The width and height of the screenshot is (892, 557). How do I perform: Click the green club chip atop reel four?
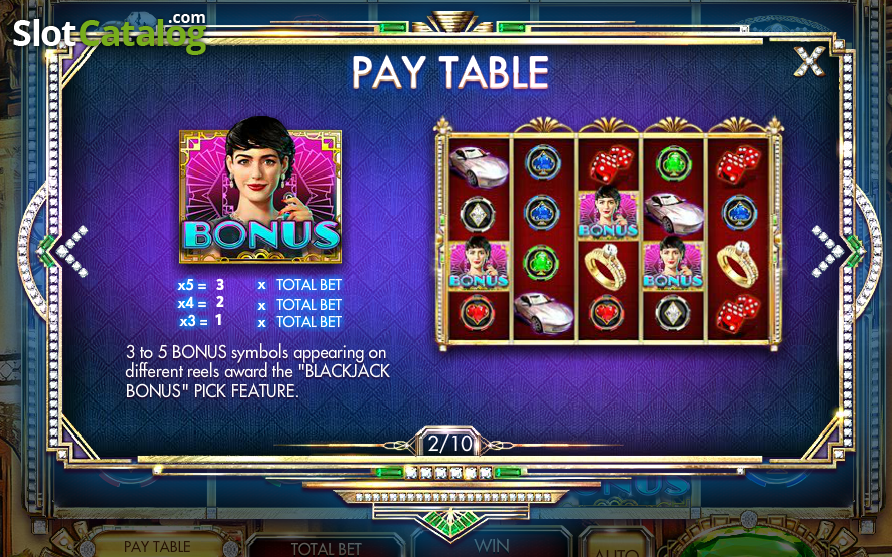pos(672,164)
